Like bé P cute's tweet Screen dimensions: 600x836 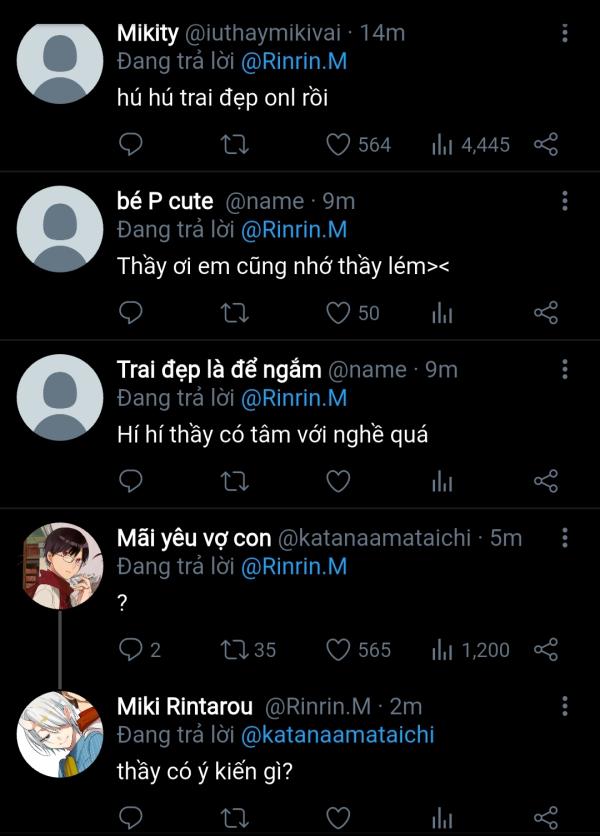tap(339, 313)
